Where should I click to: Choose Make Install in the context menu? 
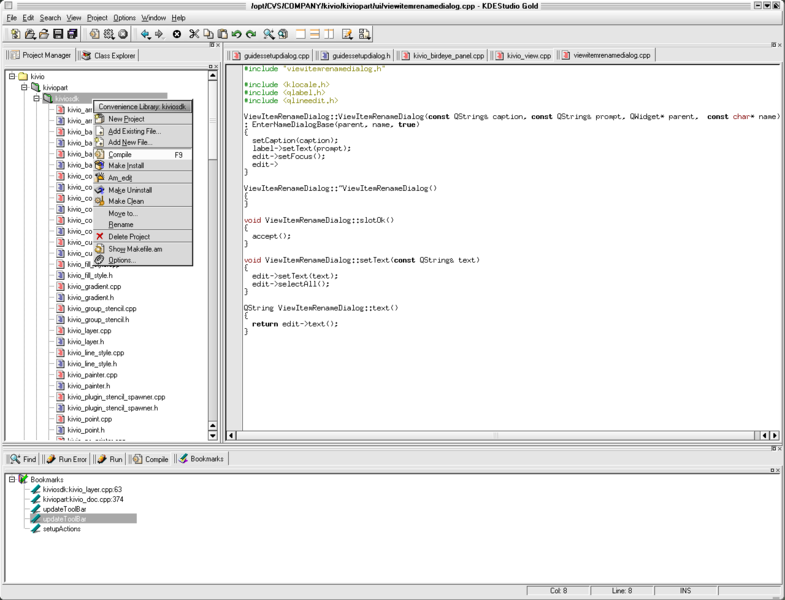point(143,165)
